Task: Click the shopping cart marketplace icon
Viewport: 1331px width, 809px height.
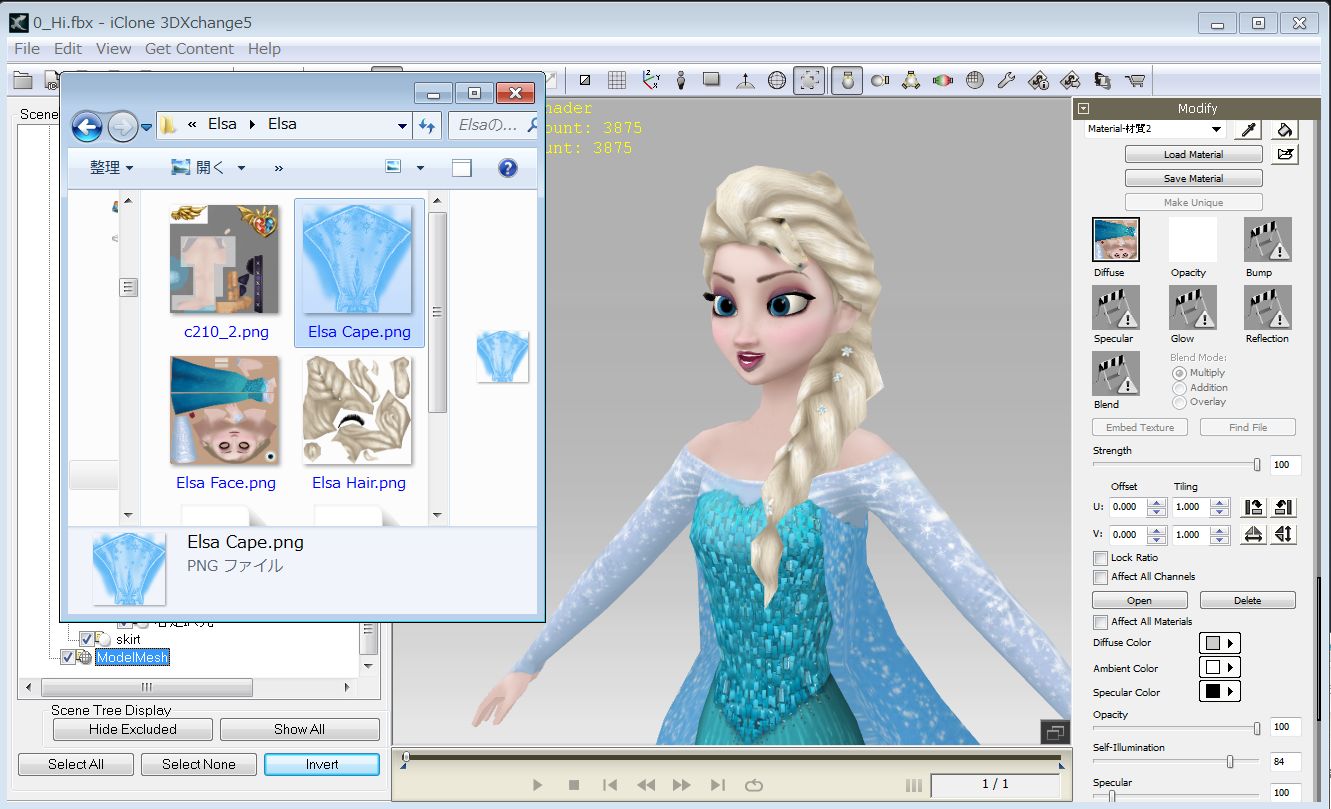Action: coord(1135,81)
